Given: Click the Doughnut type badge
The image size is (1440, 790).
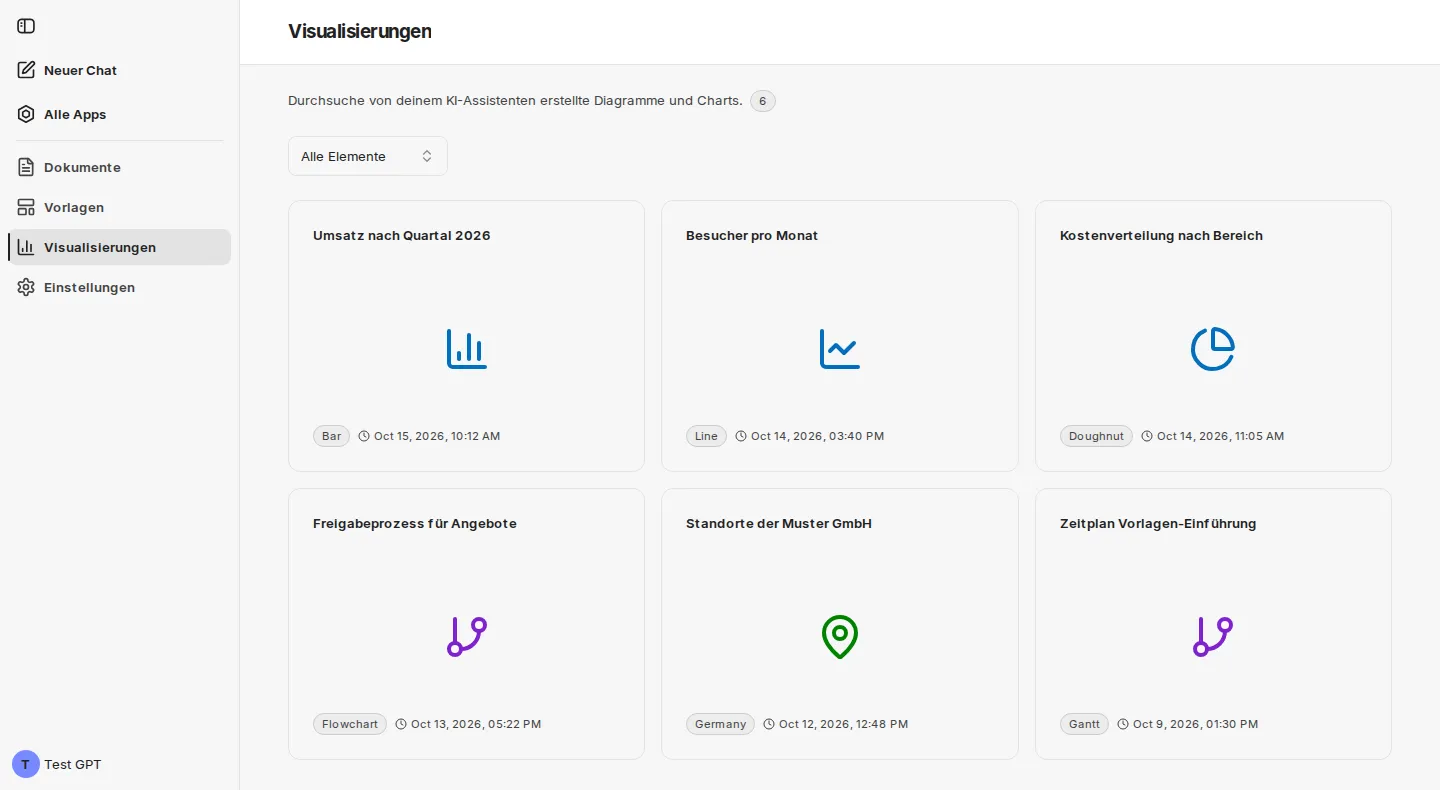Looking at the screenshot, I should click(1096, 436).
